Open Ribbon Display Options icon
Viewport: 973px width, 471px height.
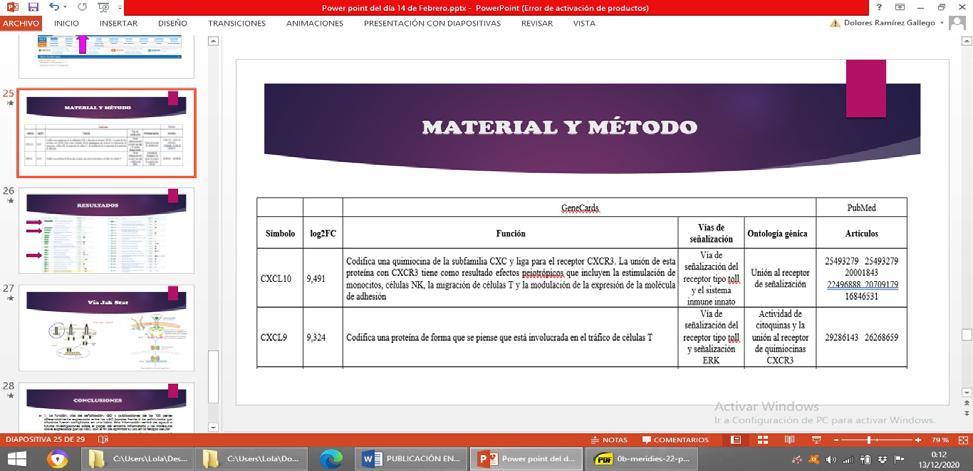(900, 7)
